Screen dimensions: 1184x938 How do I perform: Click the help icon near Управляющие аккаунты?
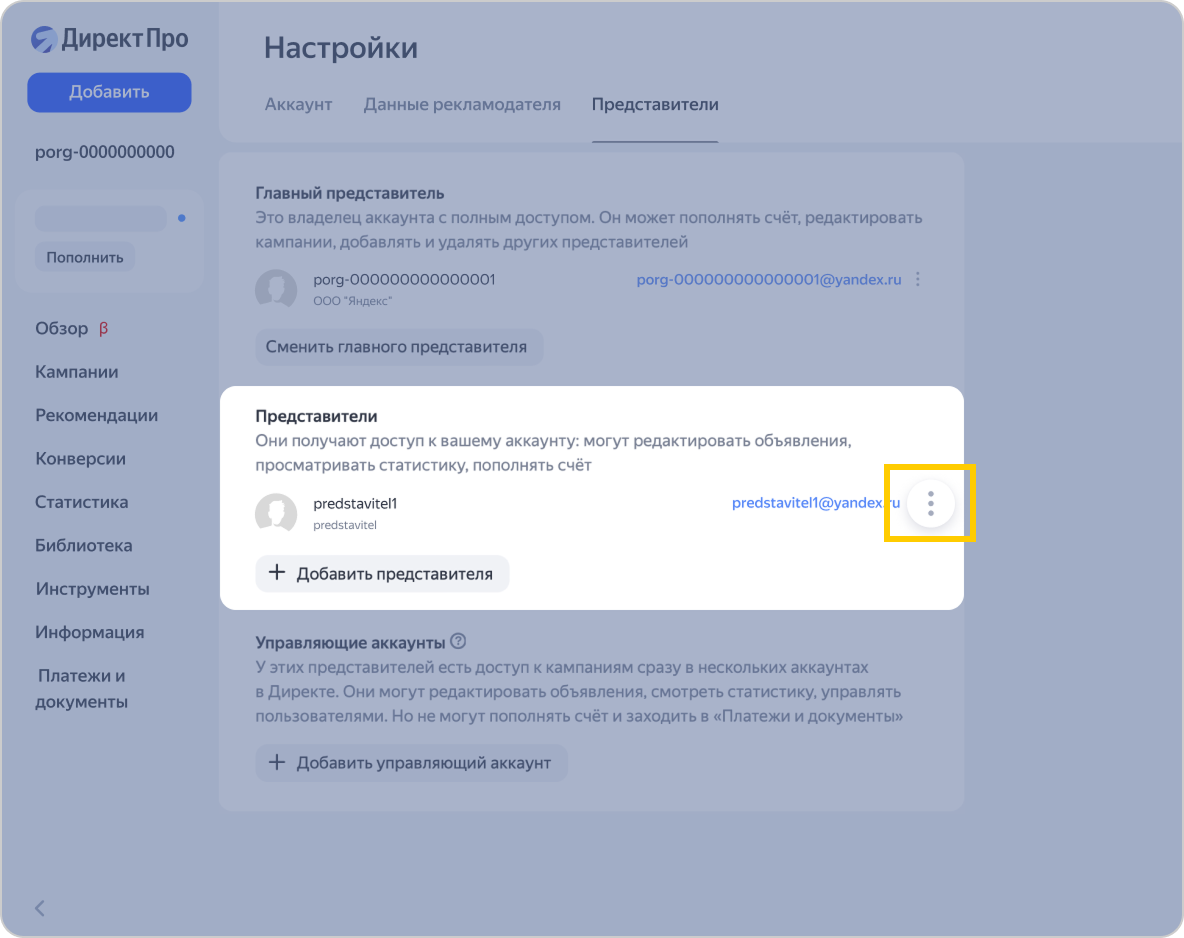(x=459, y=642)
